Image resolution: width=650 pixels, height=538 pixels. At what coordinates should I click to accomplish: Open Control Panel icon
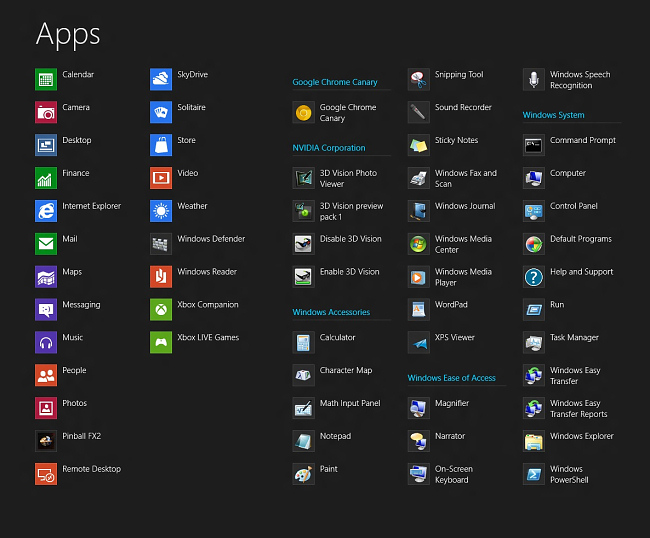pyautogui.click(x=534, y=211)
